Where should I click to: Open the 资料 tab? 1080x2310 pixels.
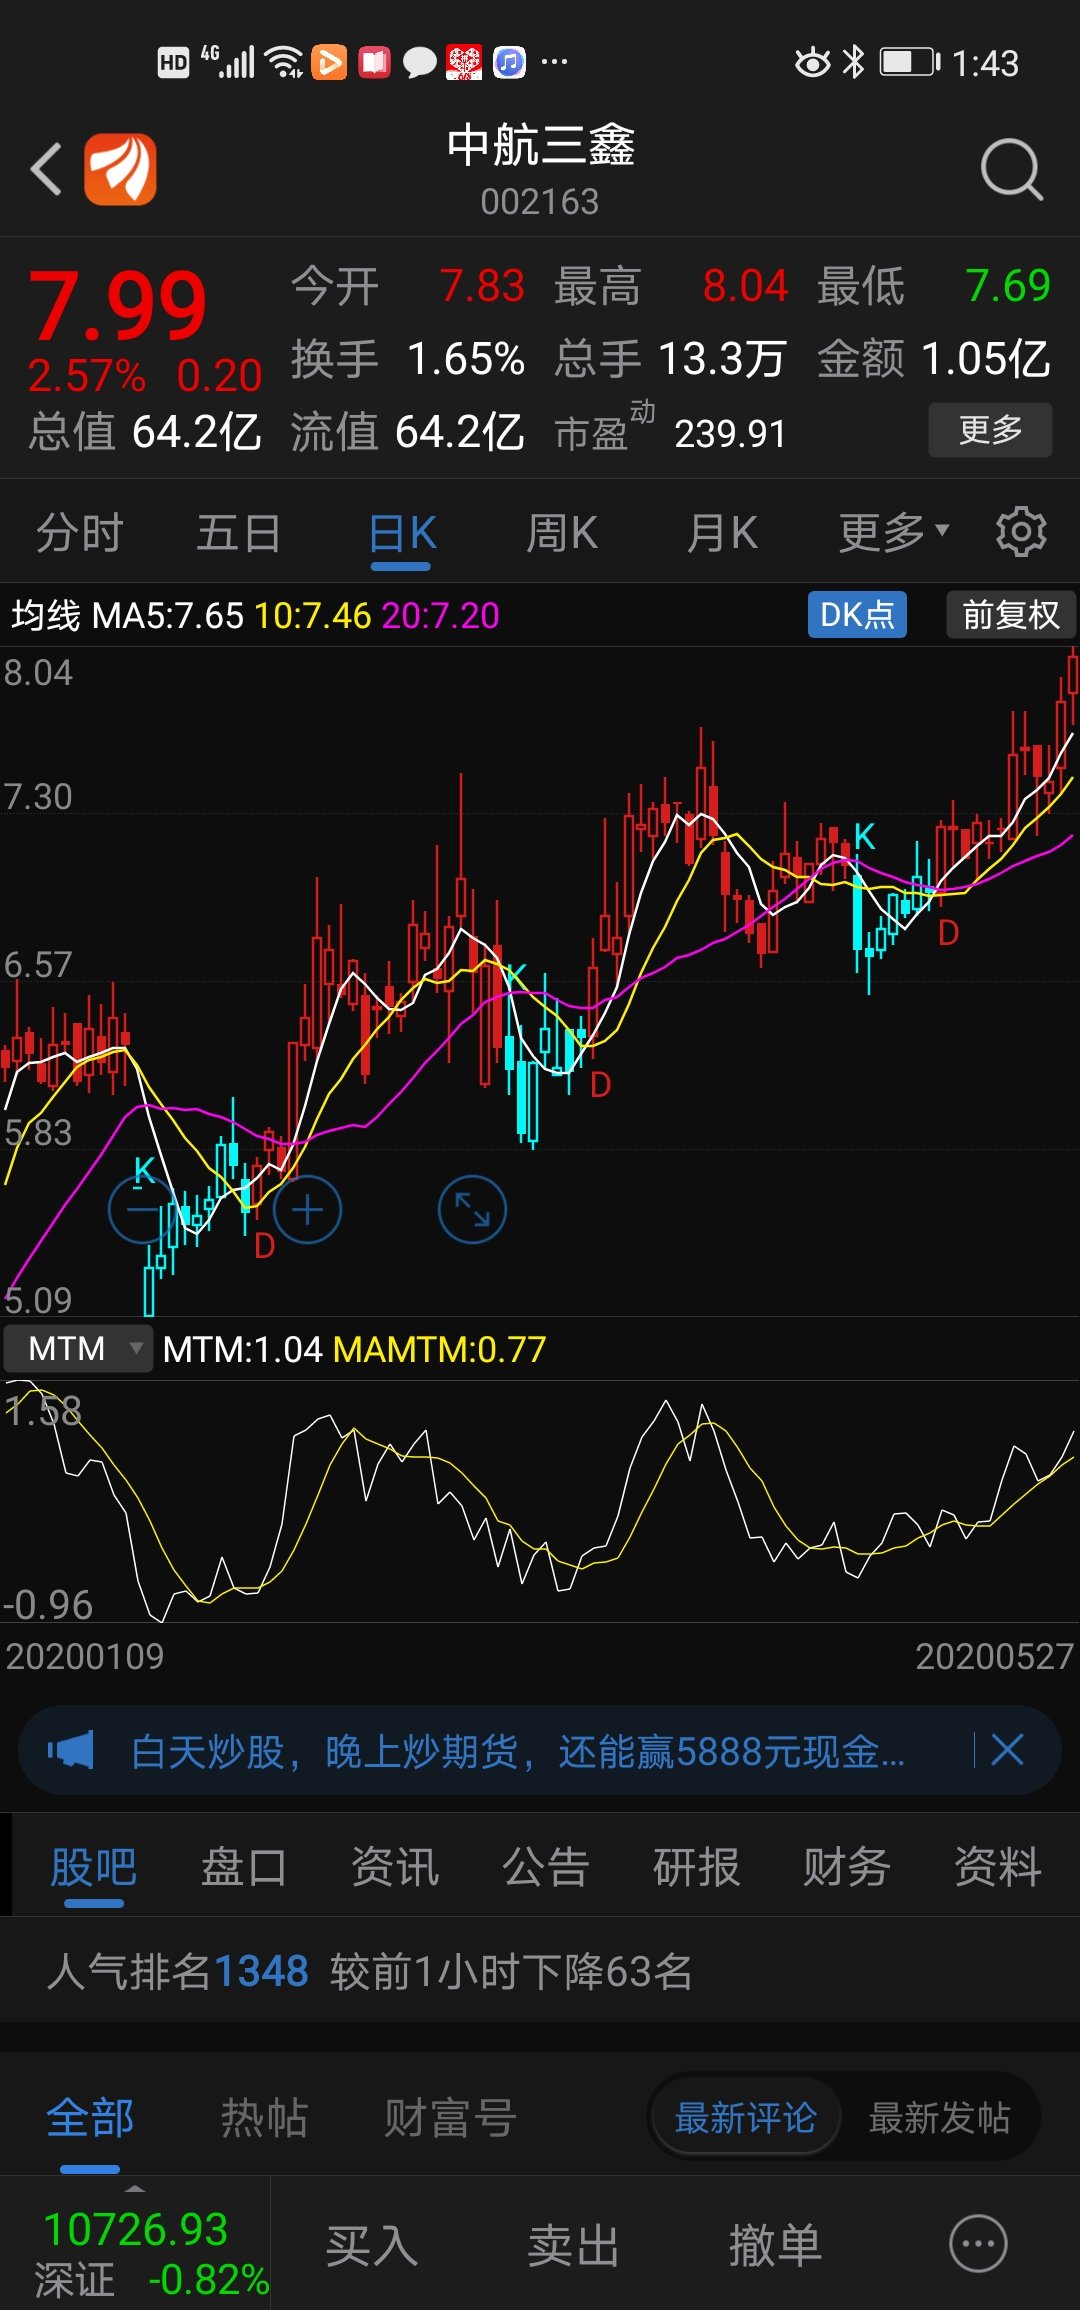click(x=998, y=1867)
